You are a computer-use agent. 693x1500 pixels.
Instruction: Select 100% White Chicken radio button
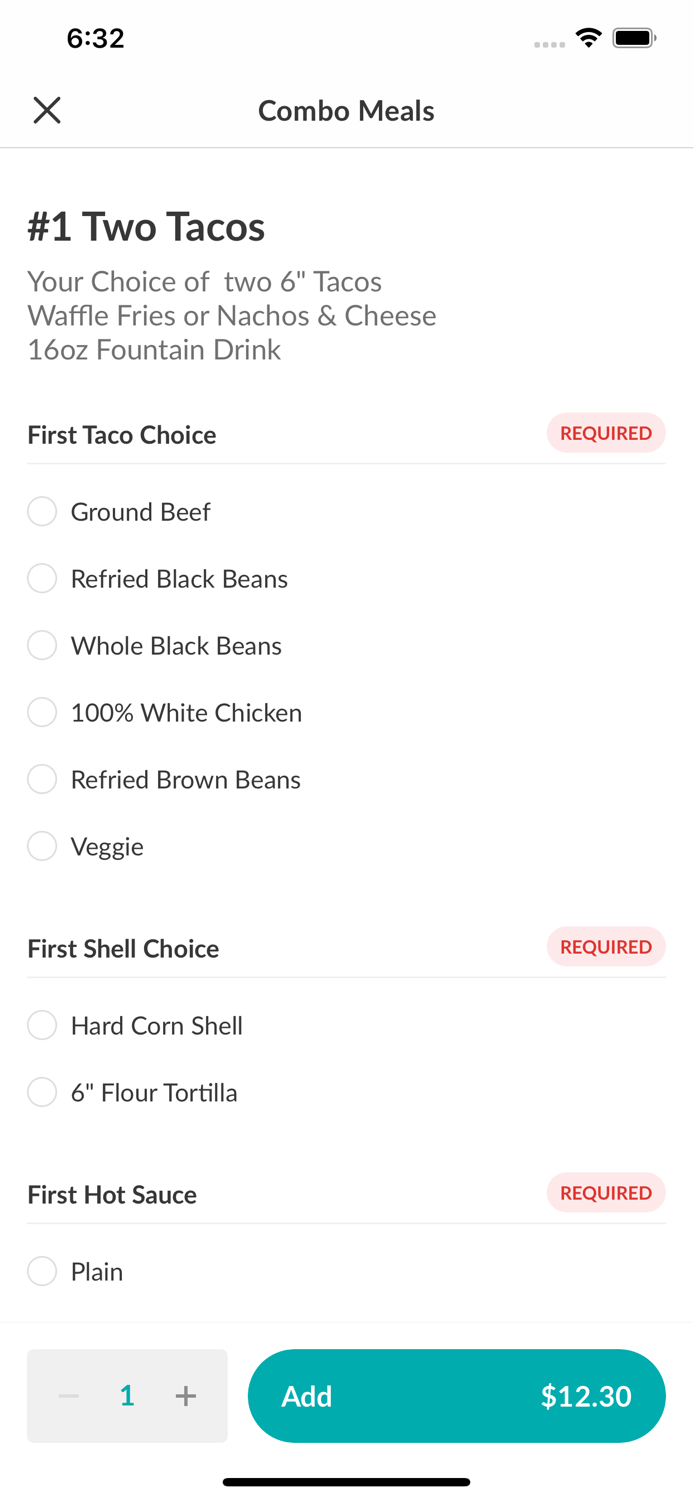42,713
